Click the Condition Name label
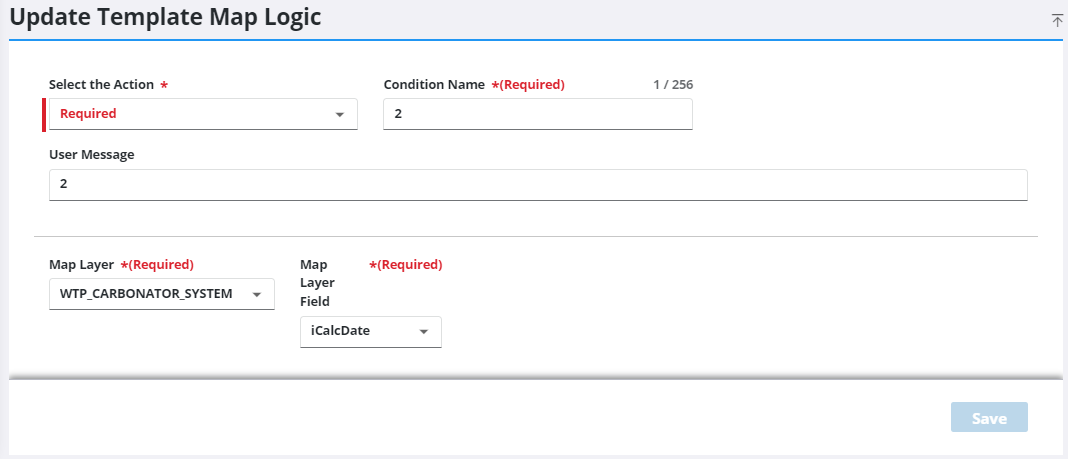The image size is (1068, 459). [x=434, y=85]
